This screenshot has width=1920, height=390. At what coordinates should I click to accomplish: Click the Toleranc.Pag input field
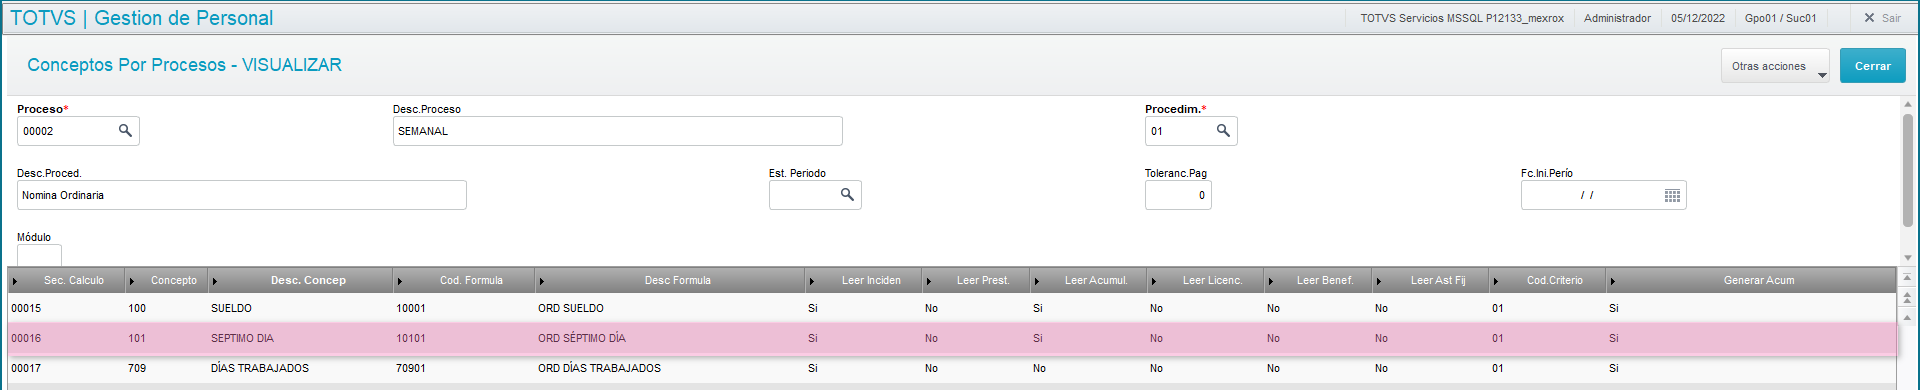pos(1178,195)
